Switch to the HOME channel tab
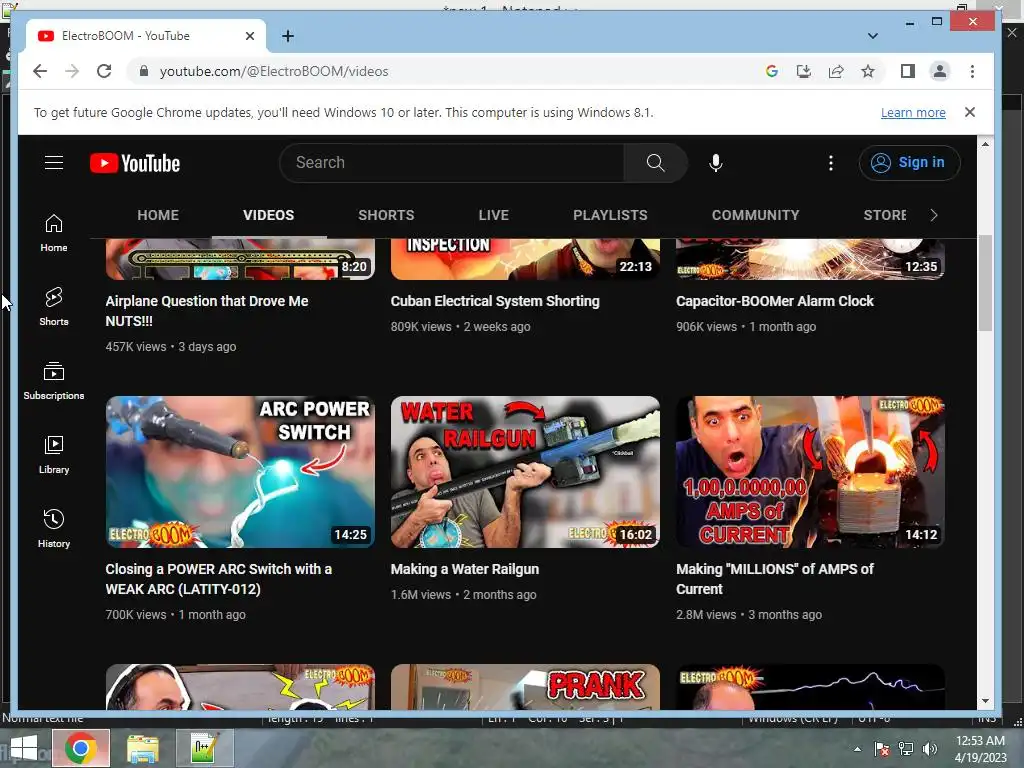This screenshot has height=768, width=1024. [158, 215]
